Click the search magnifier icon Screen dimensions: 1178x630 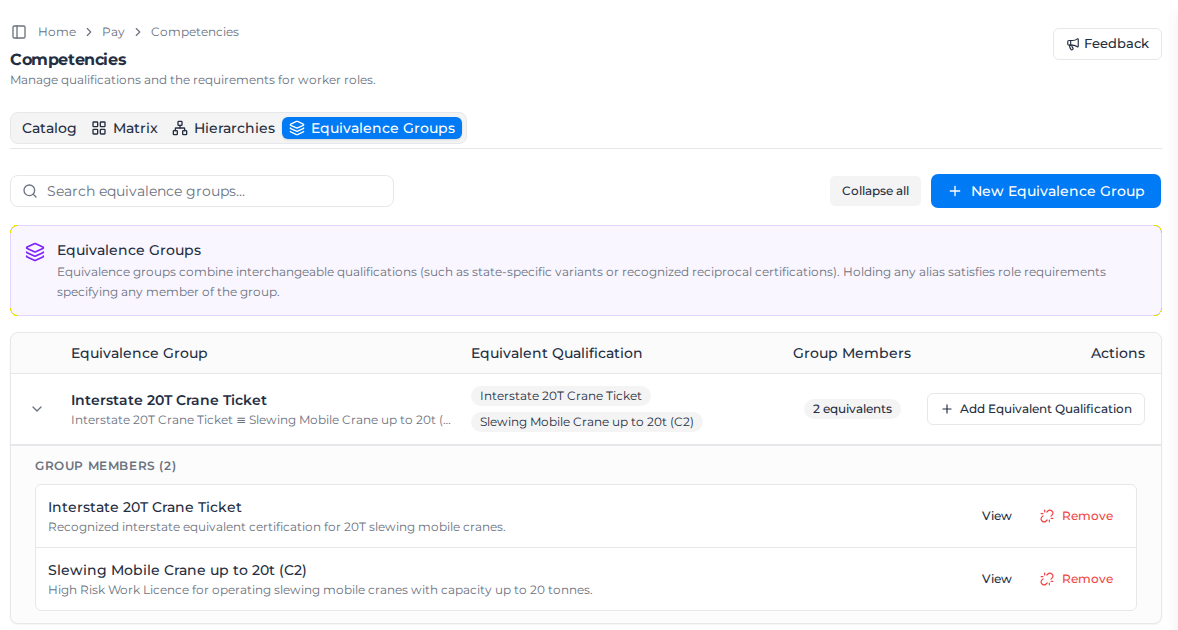point(30,191)
